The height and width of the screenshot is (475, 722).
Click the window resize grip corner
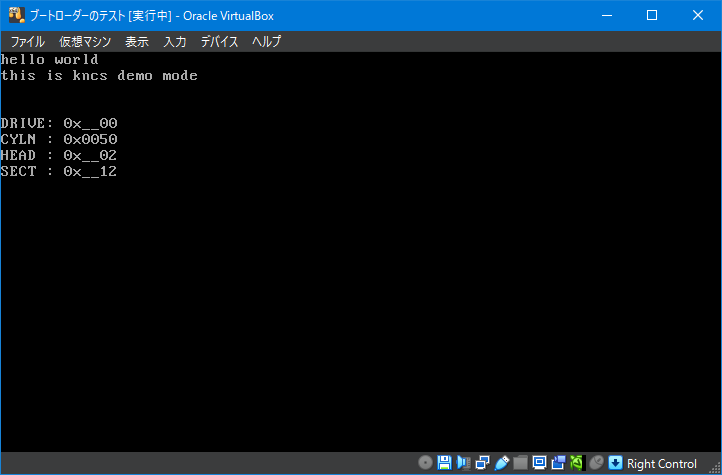pos(716,469)
